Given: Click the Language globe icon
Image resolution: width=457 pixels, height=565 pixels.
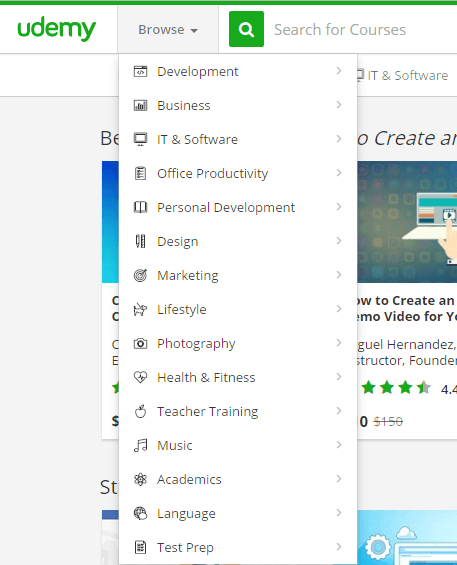Looking at the screenshot, I should pos(141,513).
